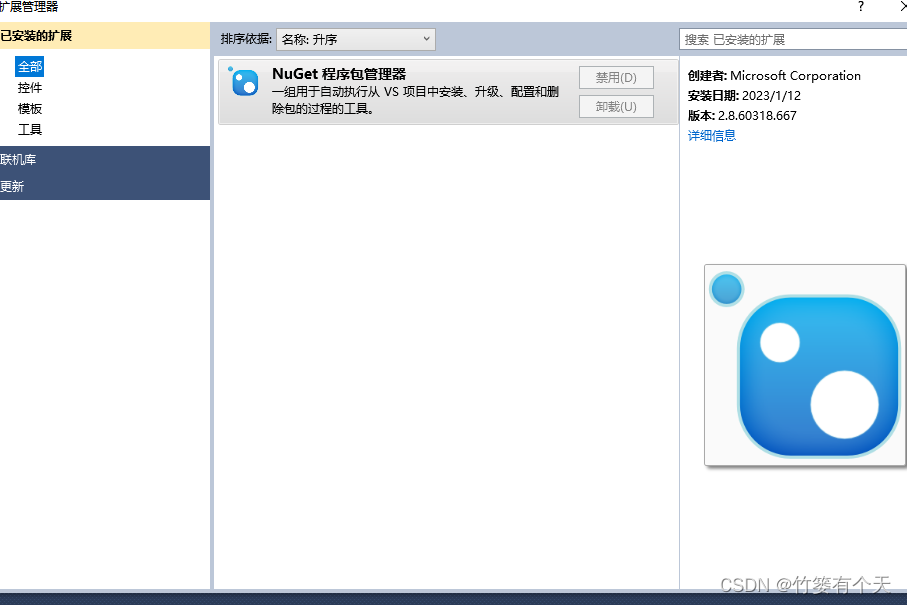This screenshot has height=605, width=907.
Task: Click the large NuGet logo preview image
Action: pos(805,365)
